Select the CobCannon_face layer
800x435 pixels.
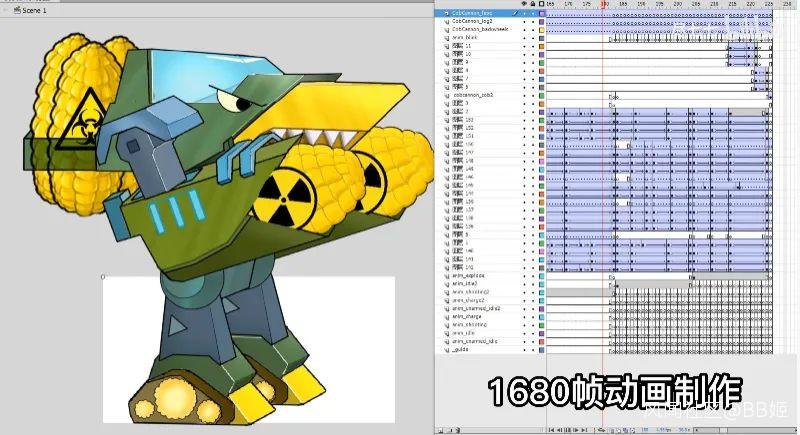click(475, 14)
